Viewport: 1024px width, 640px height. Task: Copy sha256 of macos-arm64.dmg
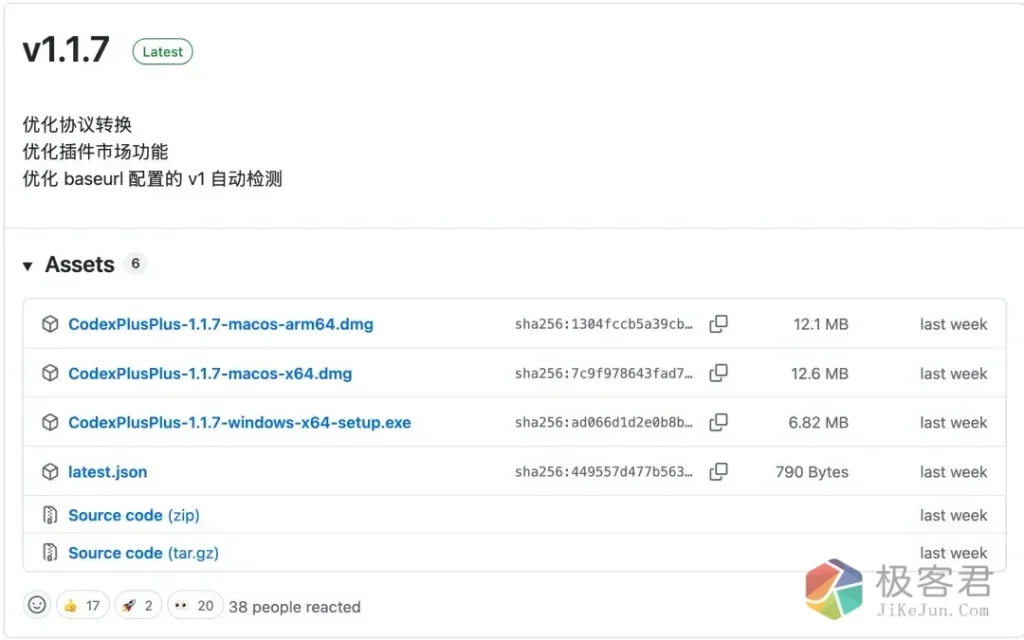(718, 324)
